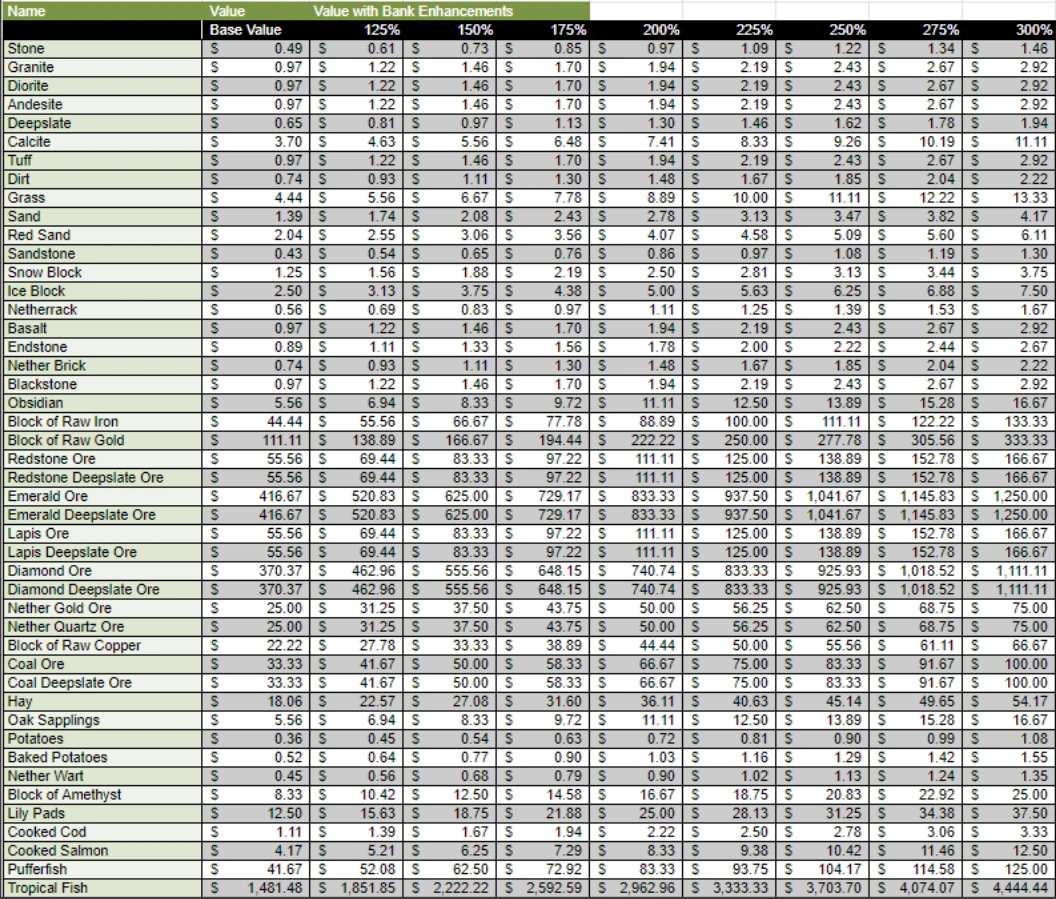The image size is (1056, 899).
Task: Click the 'Value with Bank Enhancements' header
Action: (x=450, y=11)
